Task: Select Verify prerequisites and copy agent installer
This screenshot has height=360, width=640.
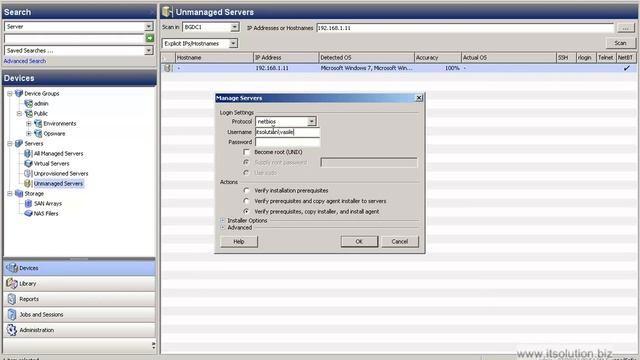Action: tap(246, 201)
